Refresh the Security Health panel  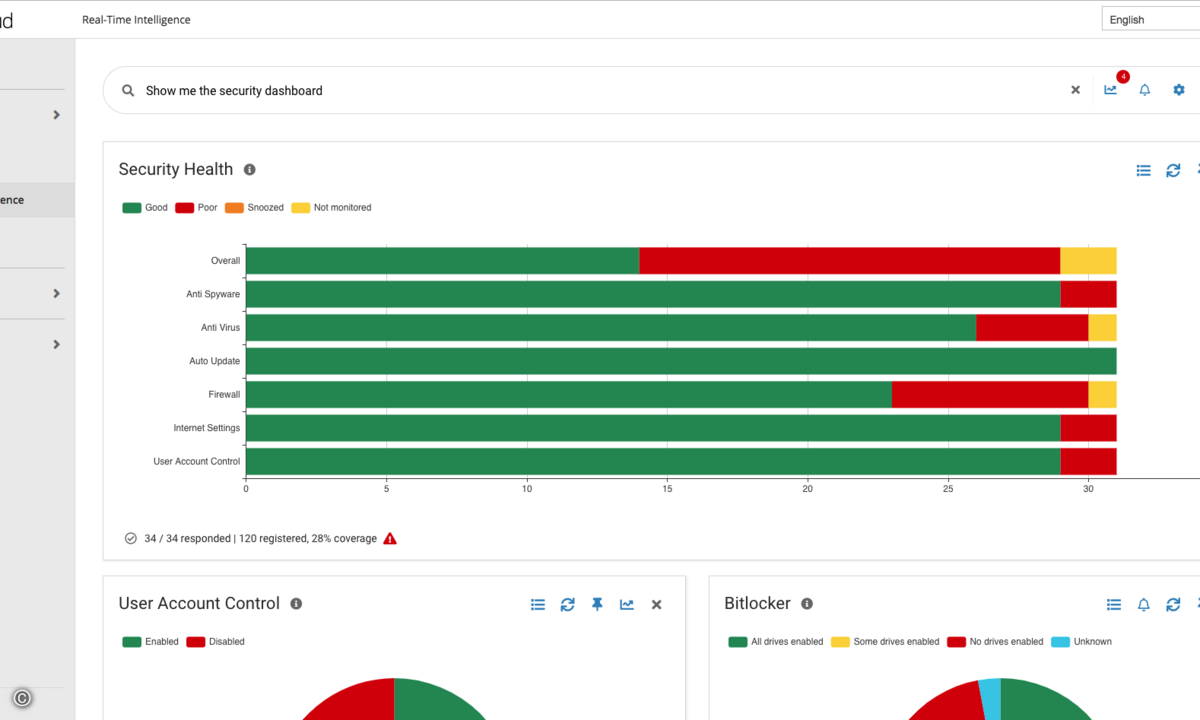click(x=1173, y=171)
